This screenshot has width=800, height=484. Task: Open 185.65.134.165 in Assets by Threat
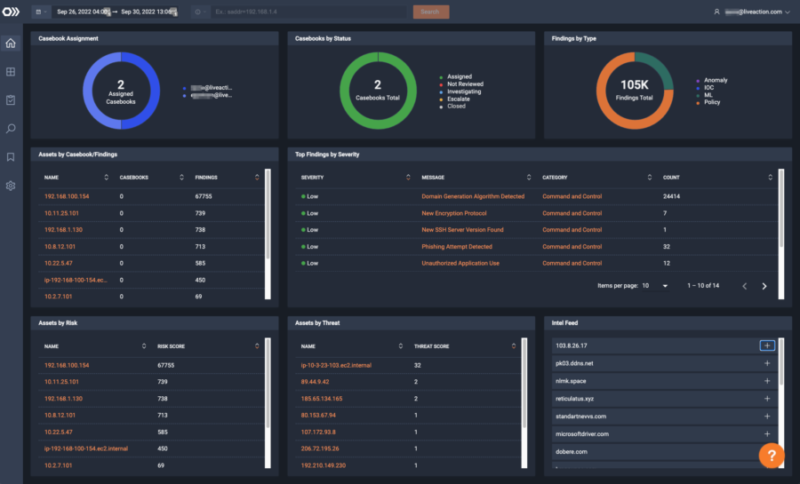[x=321, y=399]
